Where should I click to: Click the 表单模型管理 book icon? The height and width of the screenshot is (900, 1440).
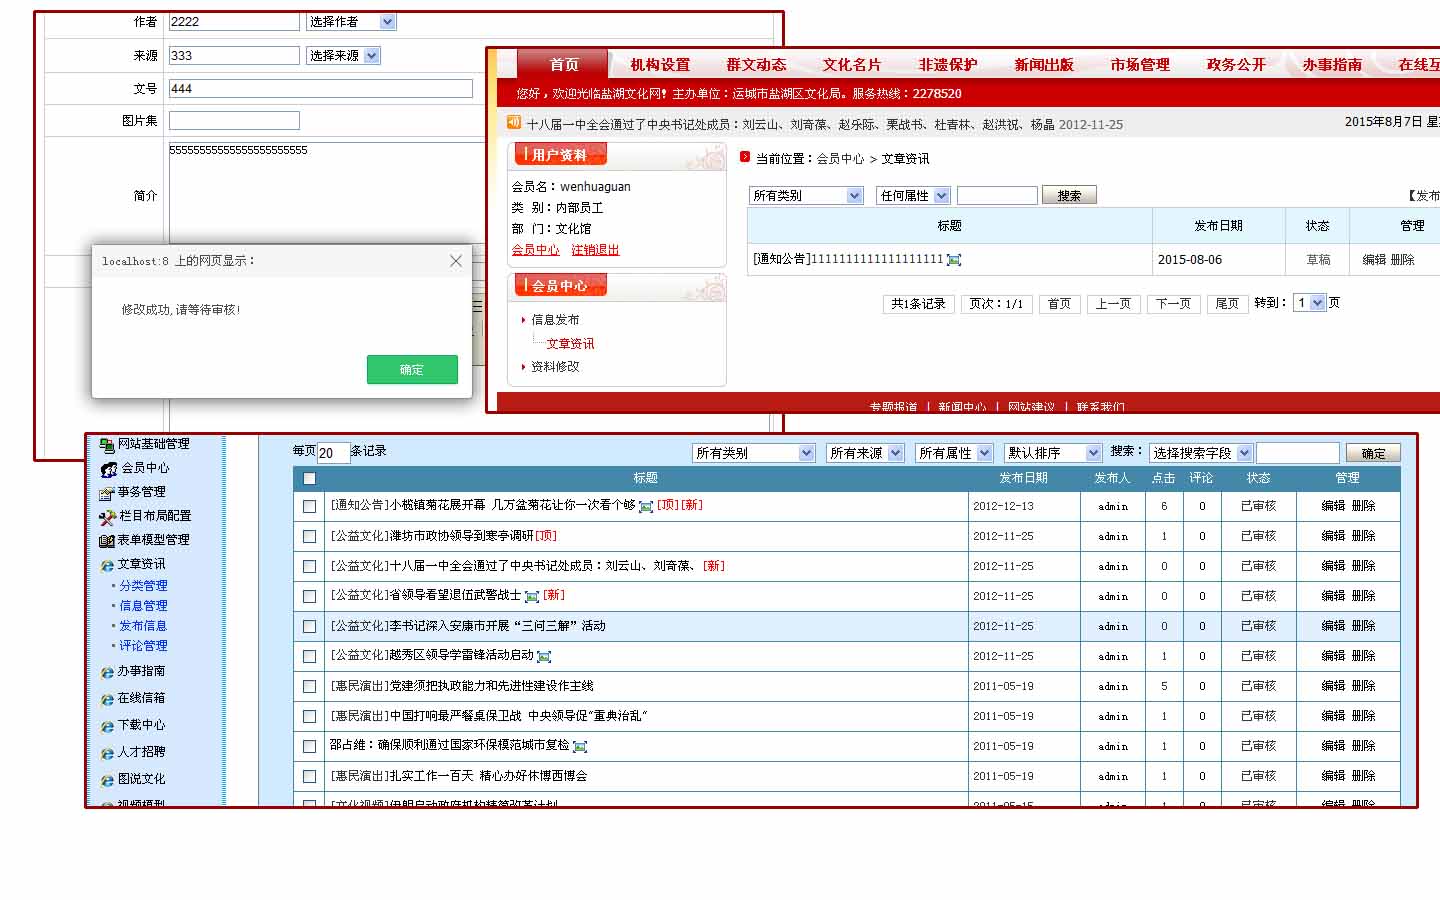coord(107,541)
